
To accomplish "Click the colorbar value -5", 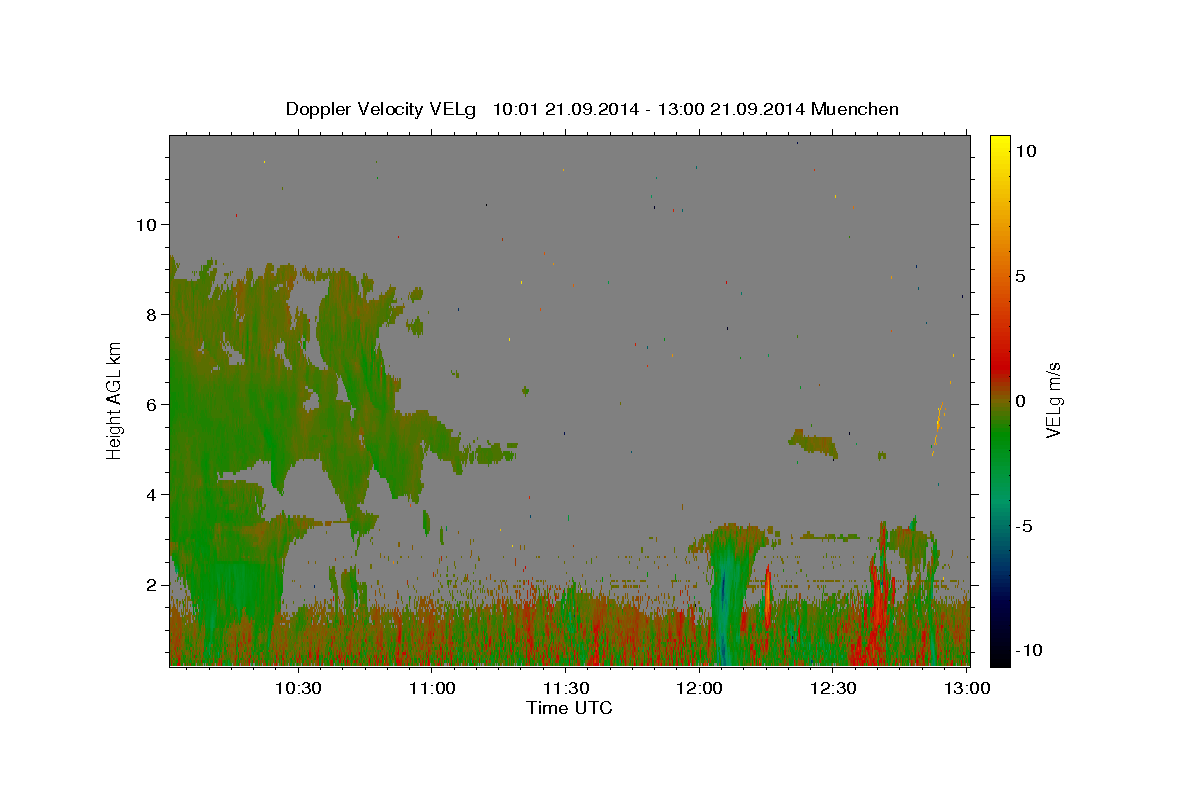I will [1023, 526].
